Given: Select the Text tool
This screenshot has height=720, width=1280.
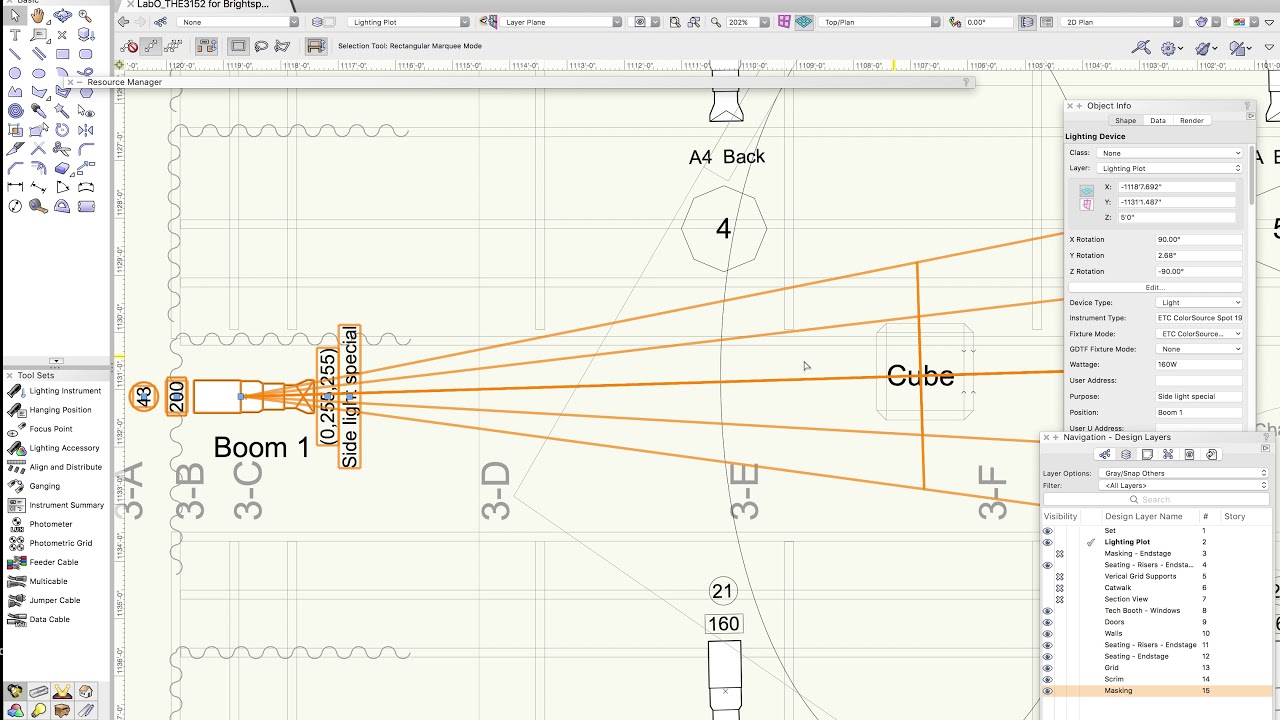Looking at the screenshot, I should [x=15, y=35].
